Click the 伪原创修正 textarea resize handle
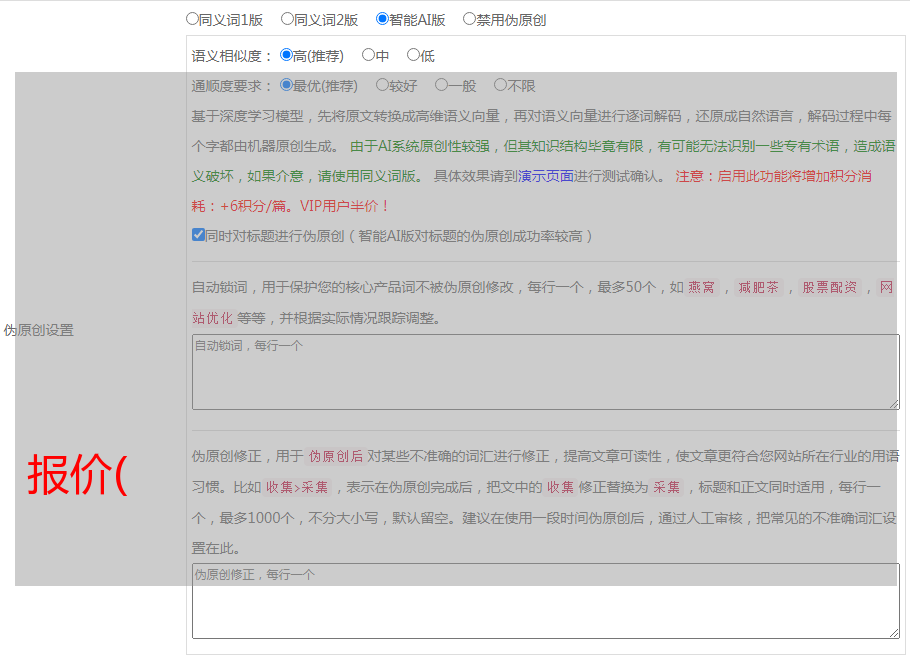 pyautogui.click(x=894, y=633)
